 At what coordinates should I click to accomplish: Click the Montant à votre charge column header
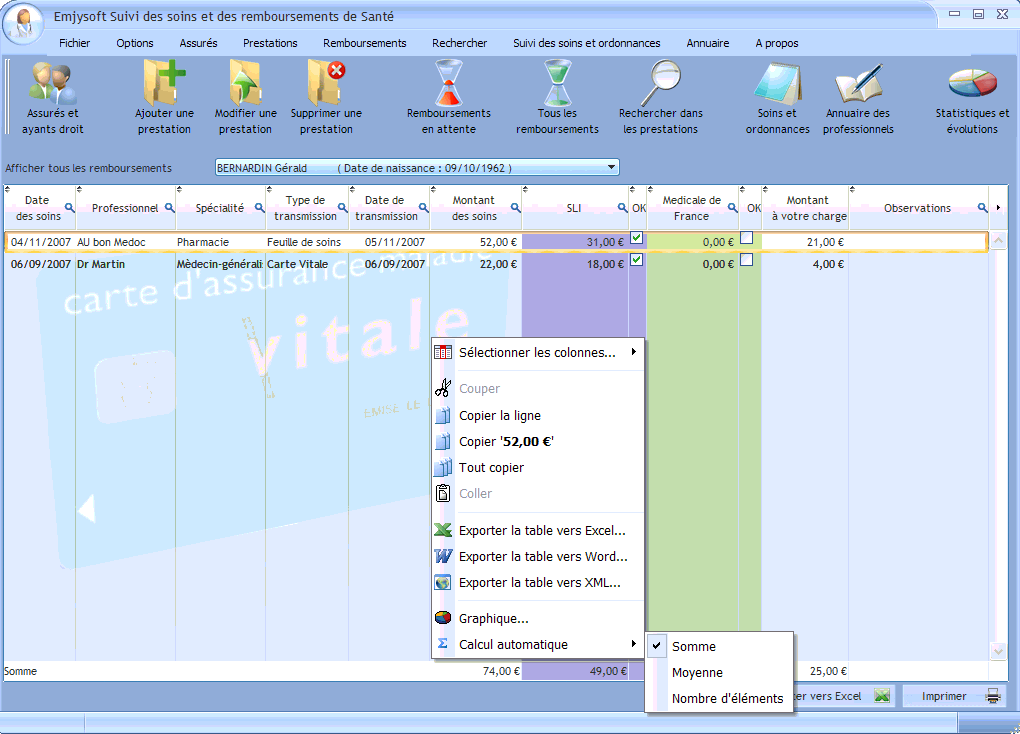[807, 208]
